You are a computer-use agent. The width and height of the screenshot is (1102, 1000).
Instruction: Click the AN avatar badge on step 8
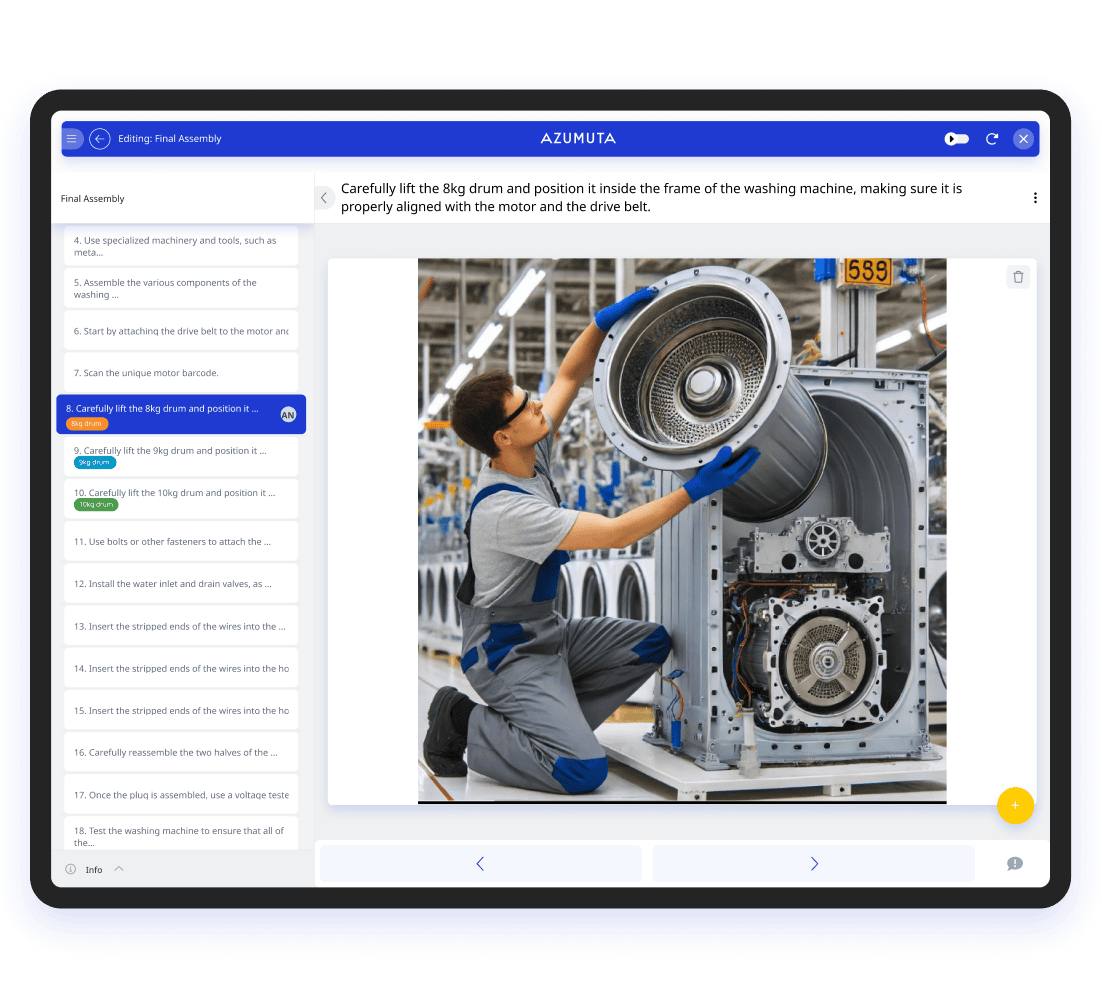pyautogui.click(x=288, y=414)
